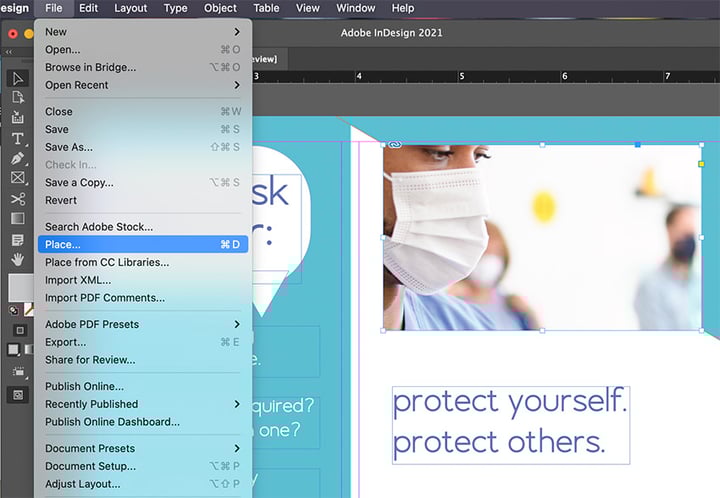Choose Publish Online Dashboard...

(x=143, y=422)
